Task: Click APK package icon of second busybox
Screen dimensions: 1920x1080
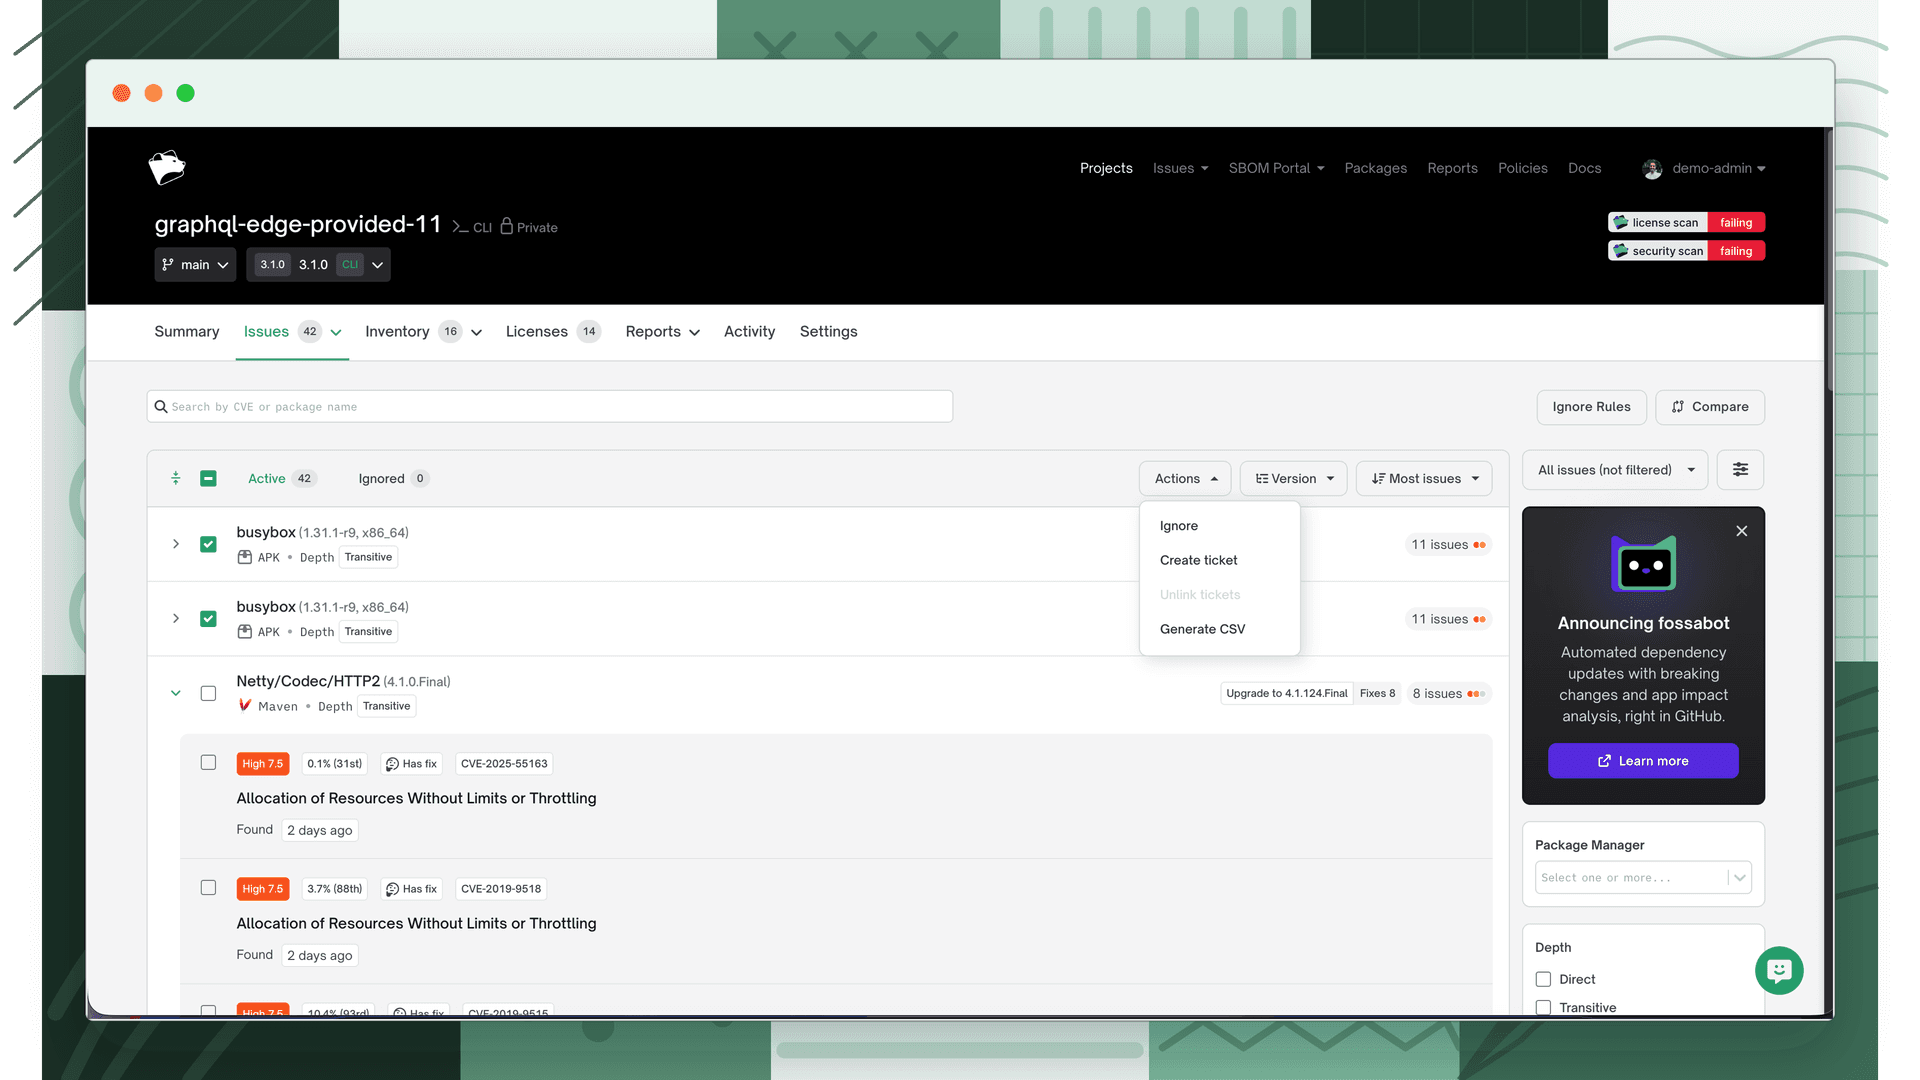Action: [x=245, y=632]
